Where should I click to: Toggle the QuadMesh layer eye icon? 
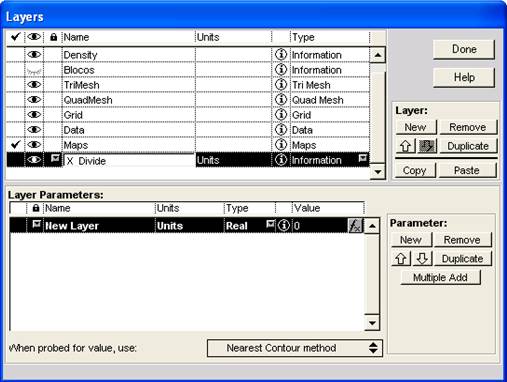click(34, 100)
